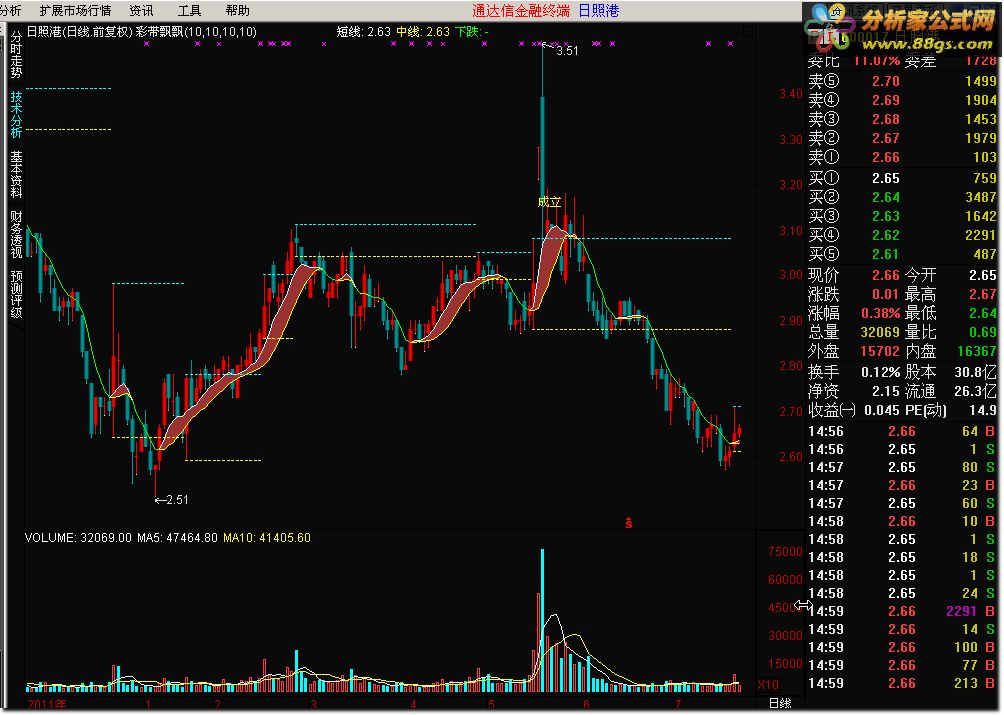Click the 量比 0.69 value

click(983, 332)
